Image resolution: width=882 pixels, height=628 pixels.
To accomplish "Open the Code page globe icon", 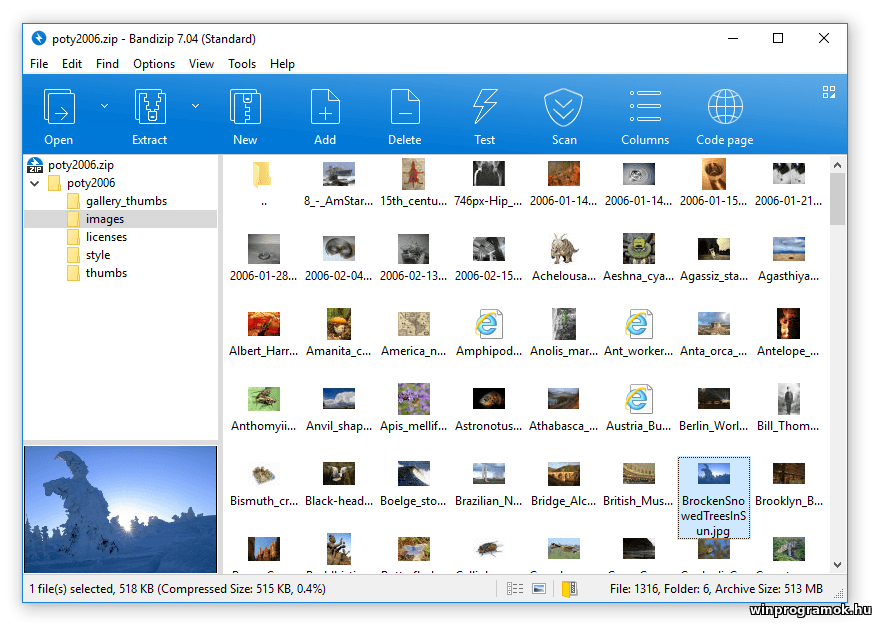I will point(725,108).
